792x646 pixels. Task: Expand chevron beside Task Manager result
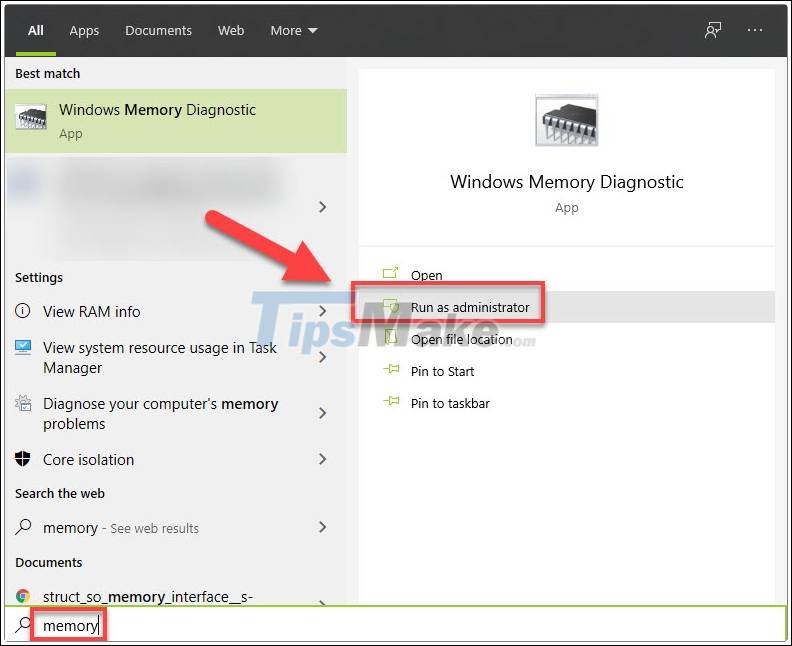click(x=323, y=358)
